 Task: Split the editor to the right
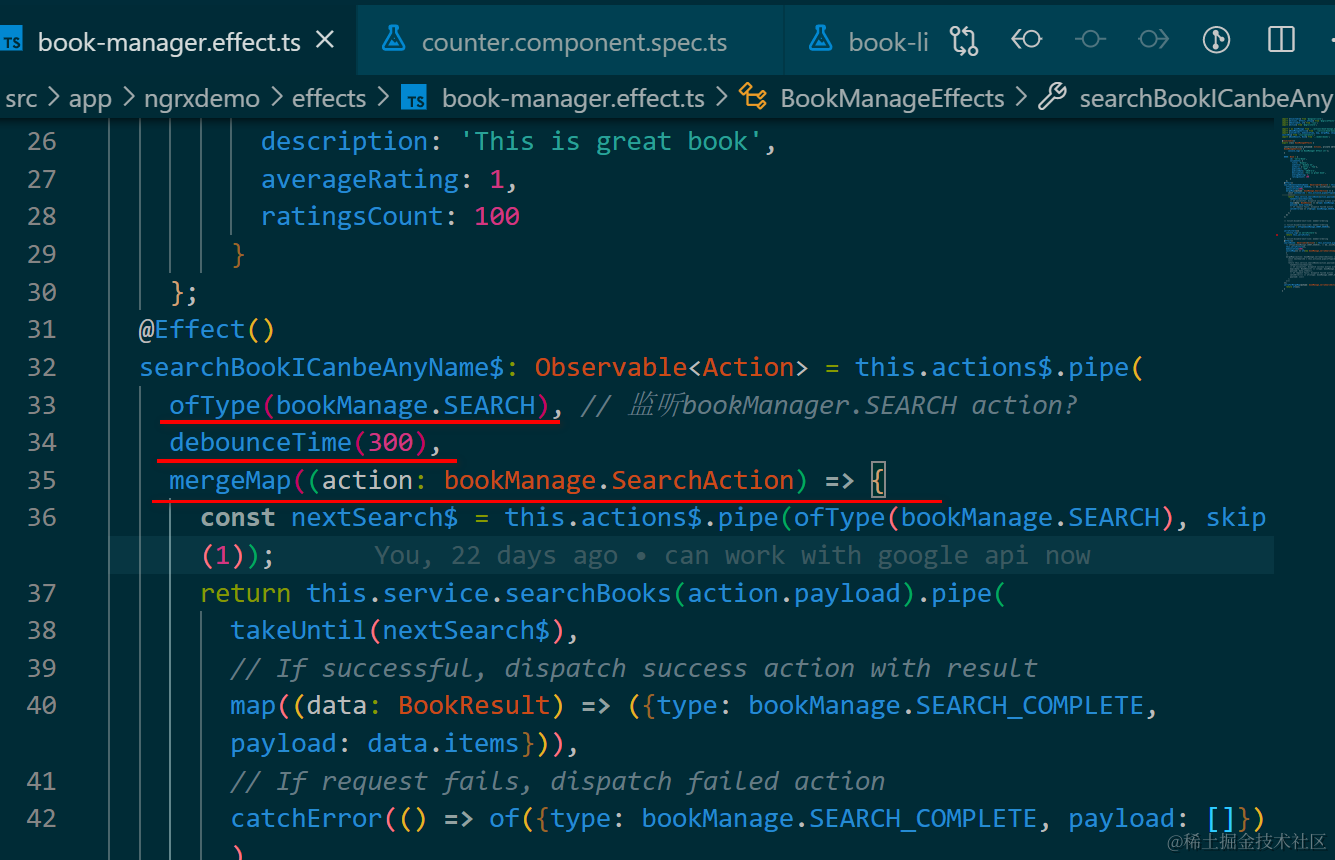(1281, 39)
